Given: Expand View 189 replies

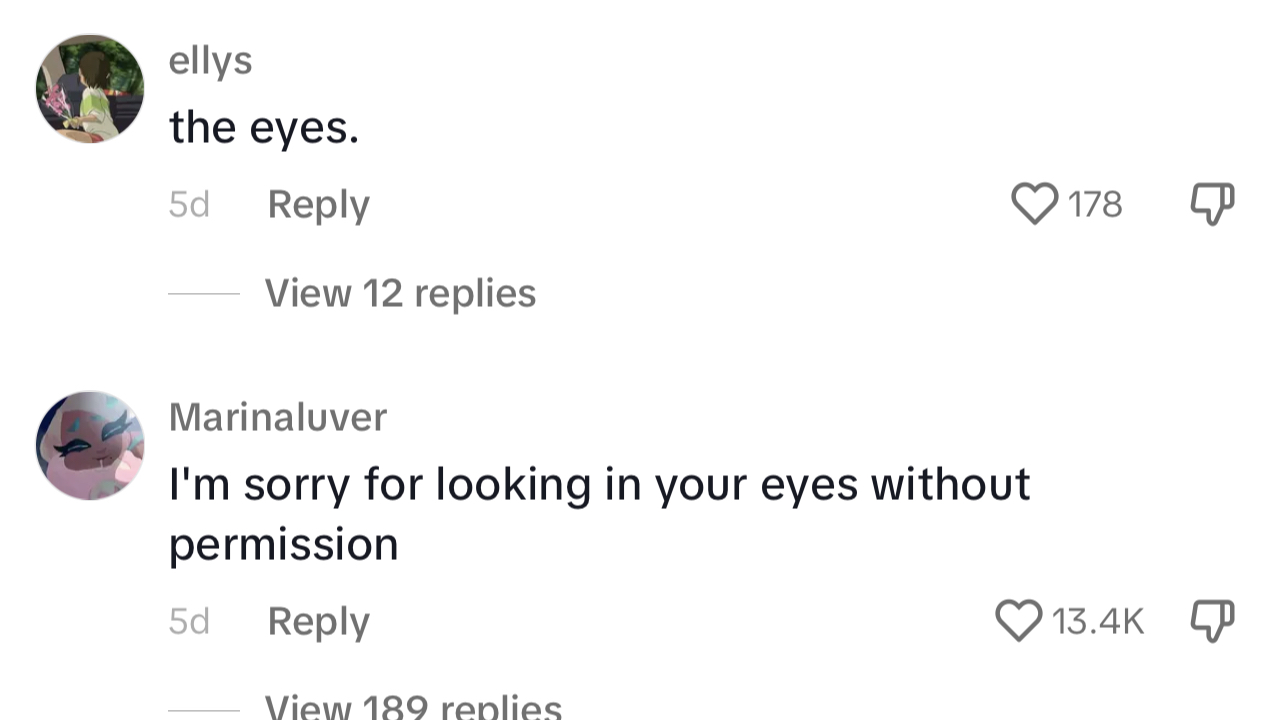Looking at the screenshot, I should [413, 706].
